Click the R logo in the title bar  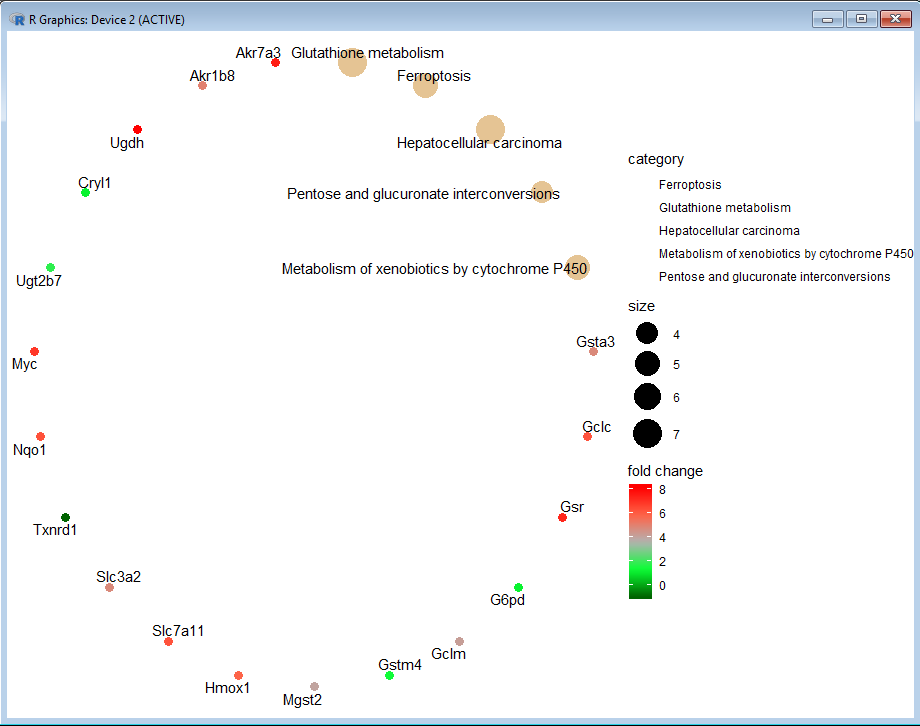[x=17, y=18]
